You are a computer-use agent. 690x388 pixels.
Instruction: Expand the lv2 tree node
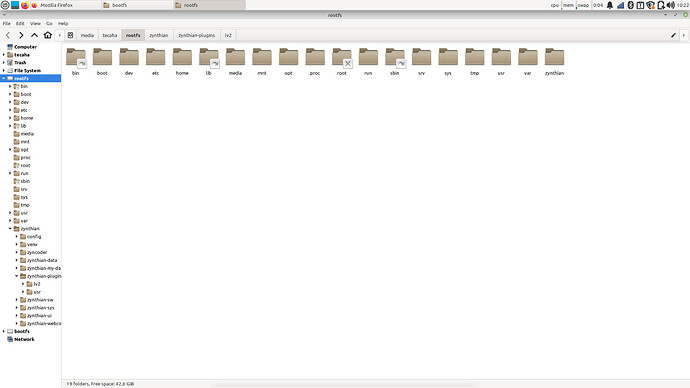pos(23,284)
